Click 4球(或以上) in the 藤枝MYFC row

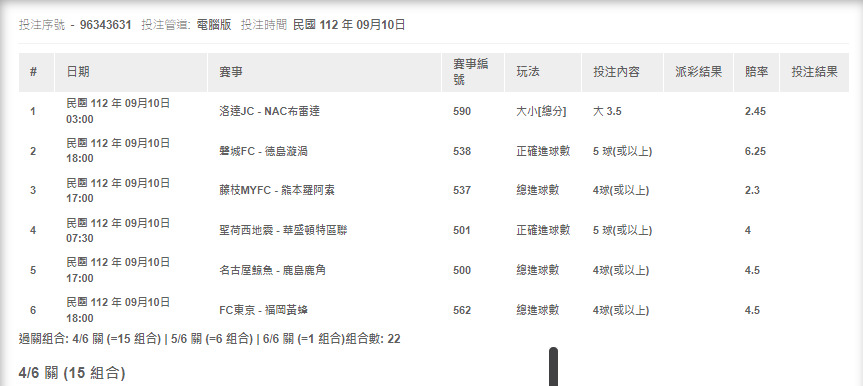(621, 191)
